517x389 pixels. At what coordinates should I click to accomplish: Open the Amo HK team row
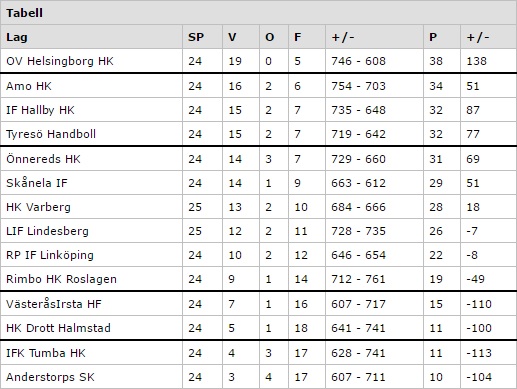coord(258,86)
